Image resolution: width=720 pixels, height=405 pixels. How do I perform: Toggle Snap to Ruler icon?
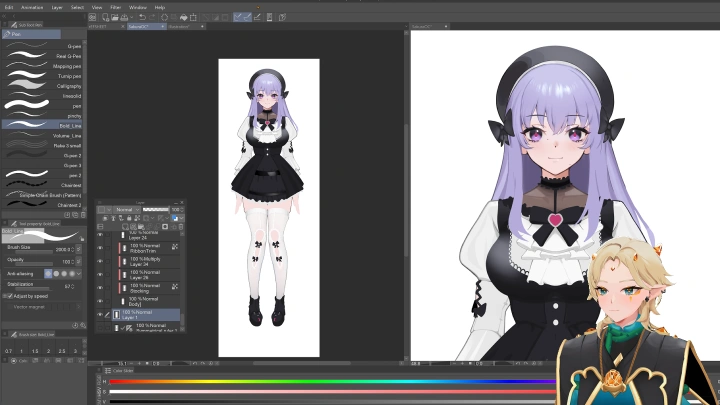click(237, 17)
